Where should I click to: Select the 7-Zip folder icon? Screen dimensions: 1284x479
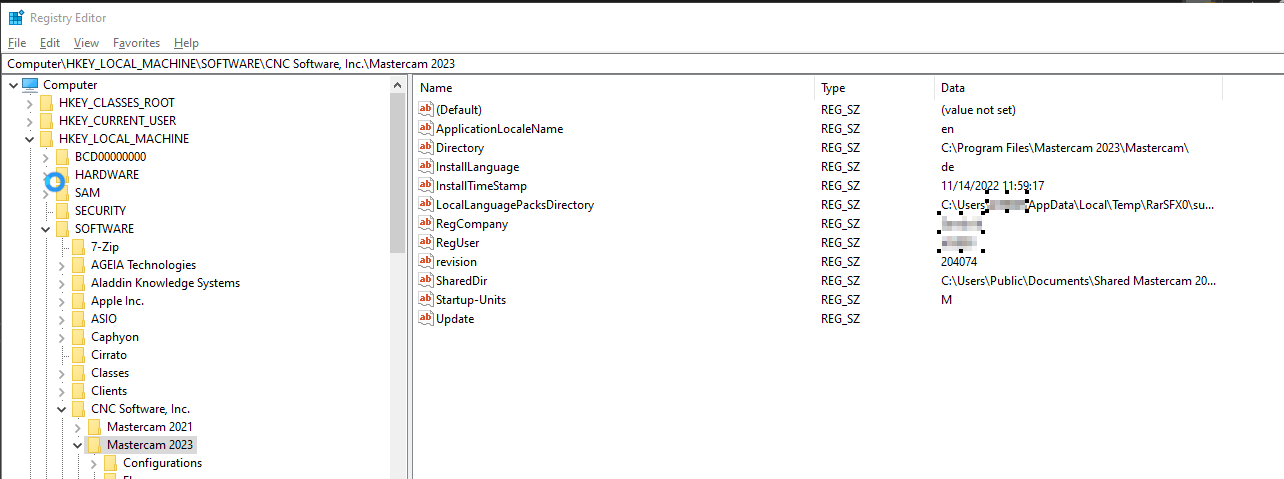(x=78, y=247)
